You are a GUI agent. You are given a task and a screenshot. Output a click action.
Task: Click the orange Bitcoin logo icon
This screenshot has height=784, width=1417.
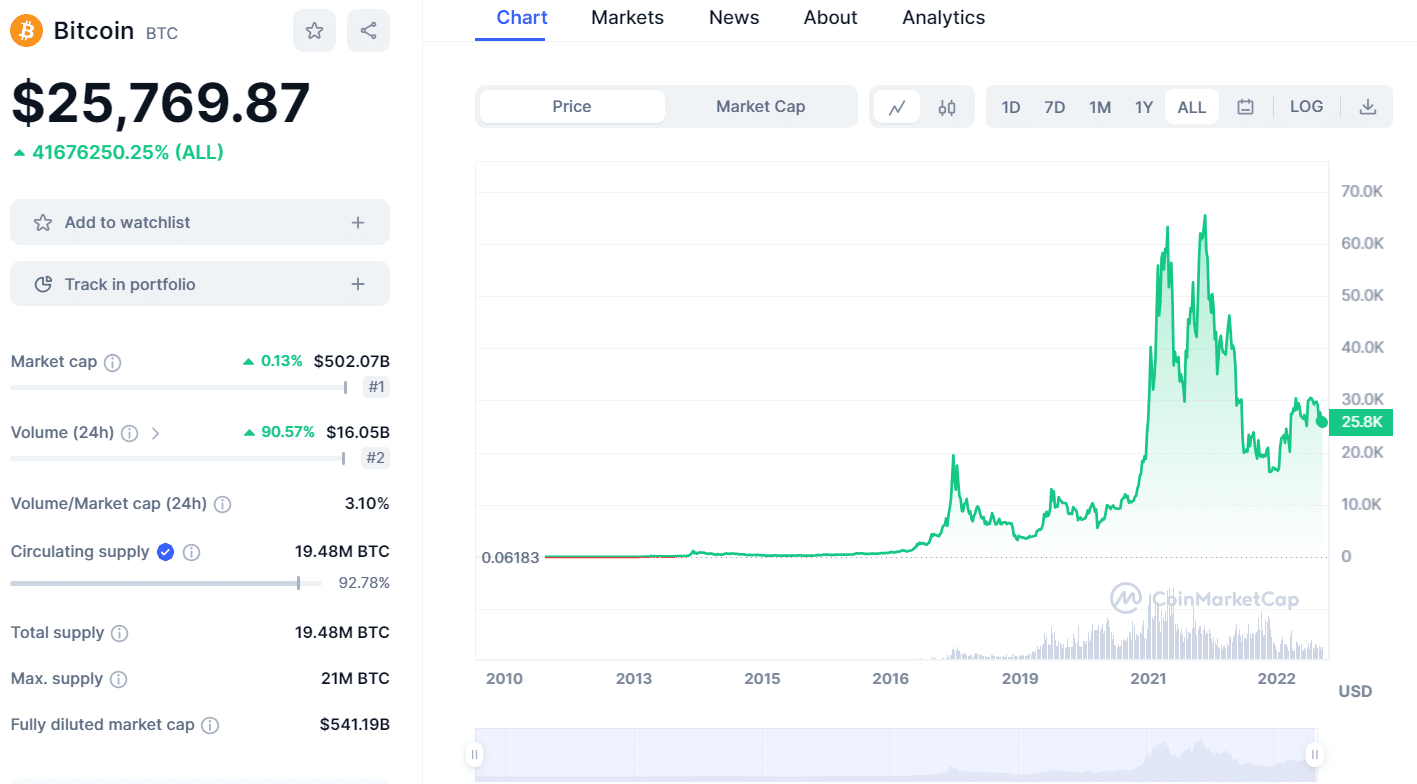coord(27,31)
